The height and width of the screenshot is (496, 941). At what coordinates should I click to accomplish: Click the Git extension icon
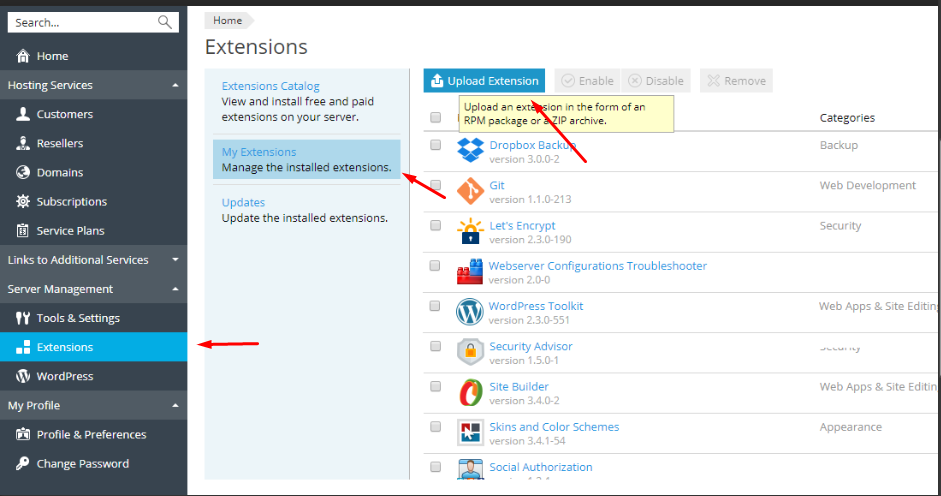point(470,191)
